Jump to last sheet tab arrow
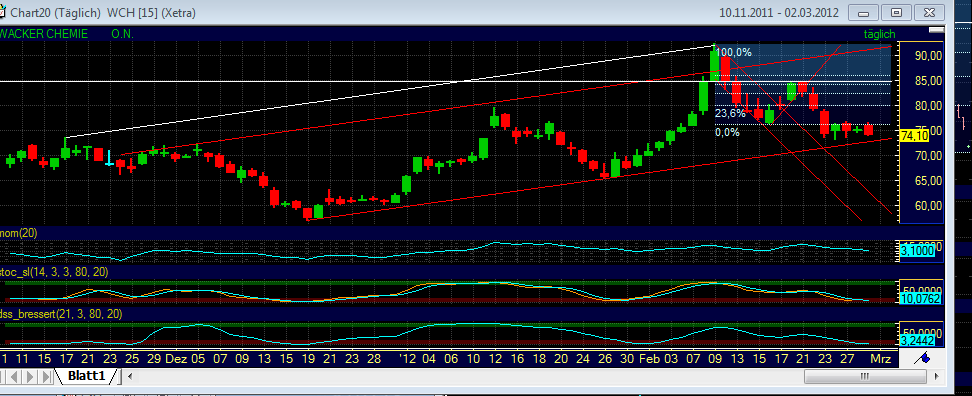 pyautogui.click(x=46, y=376)
